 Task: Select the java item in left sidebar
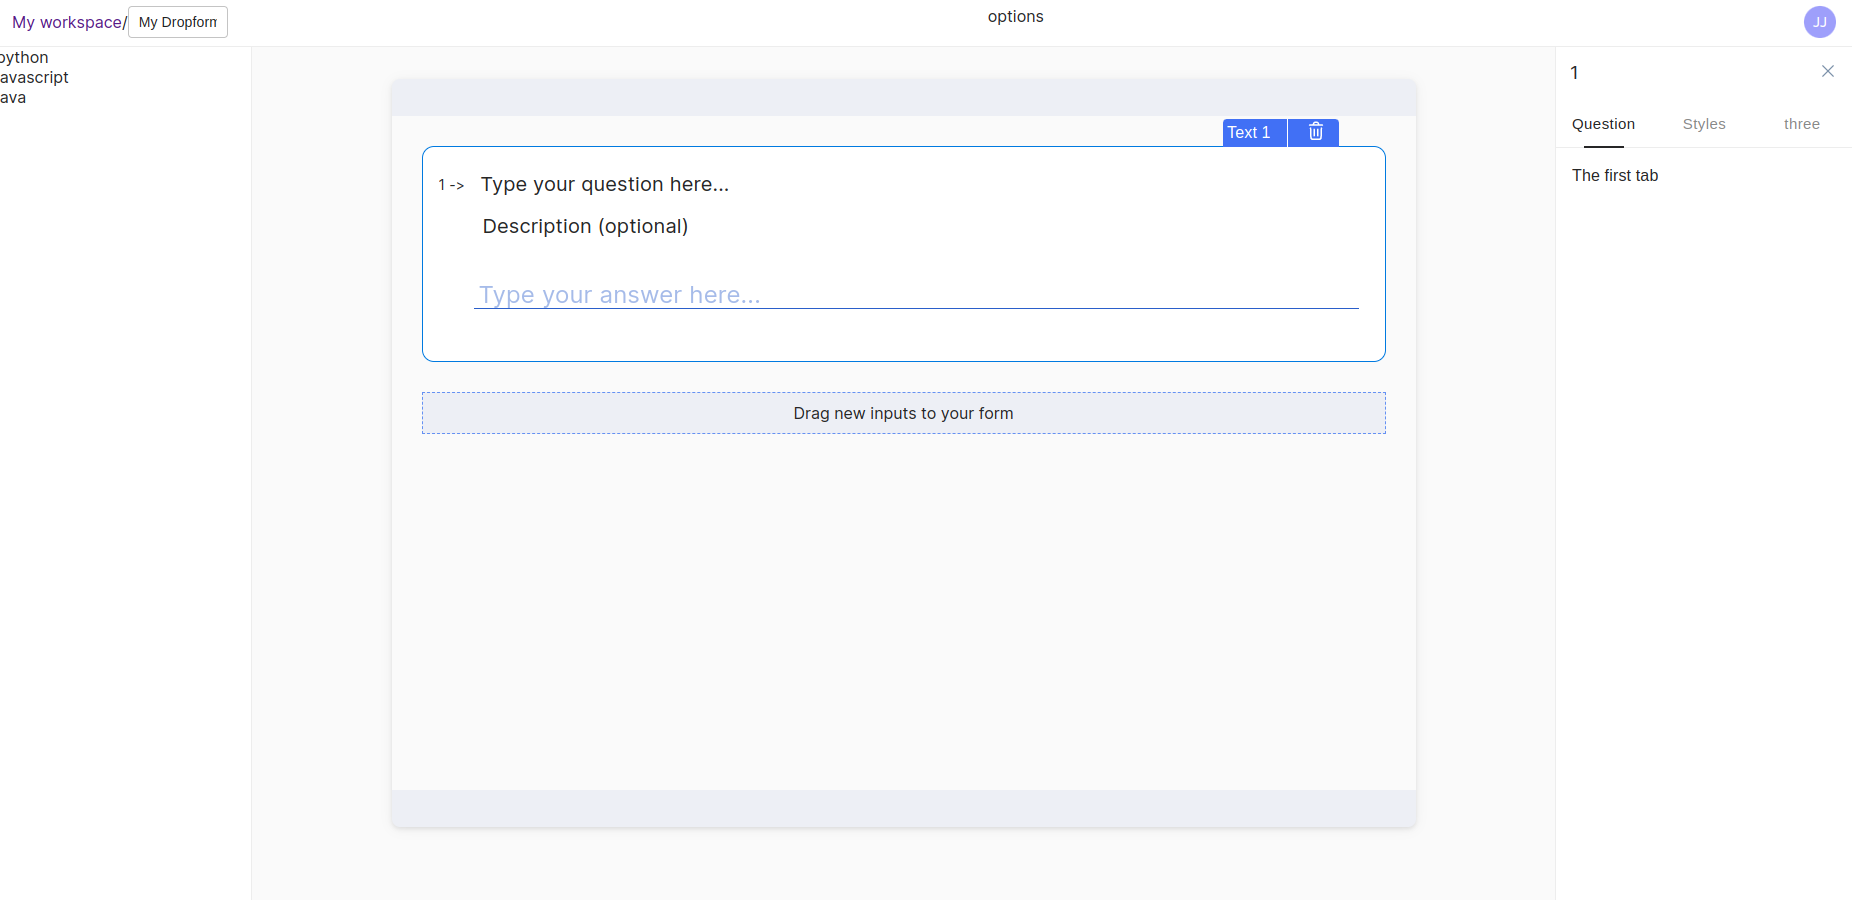[13, 98]
